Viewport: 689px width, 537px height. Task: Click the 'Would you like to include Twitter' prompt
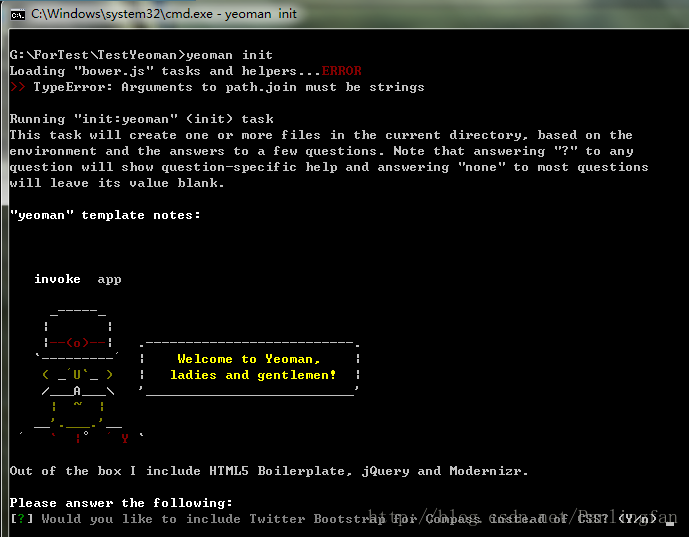click(349, 519)
